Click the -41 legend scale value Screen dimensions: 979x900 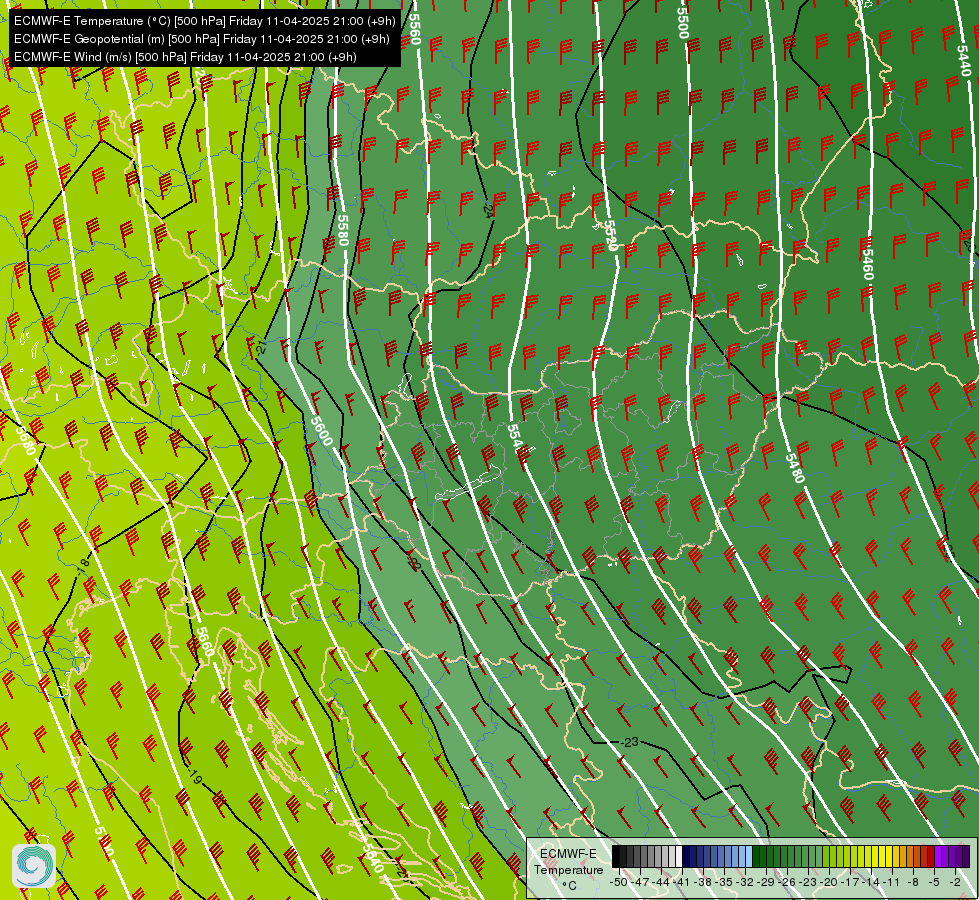pos(681,882)
